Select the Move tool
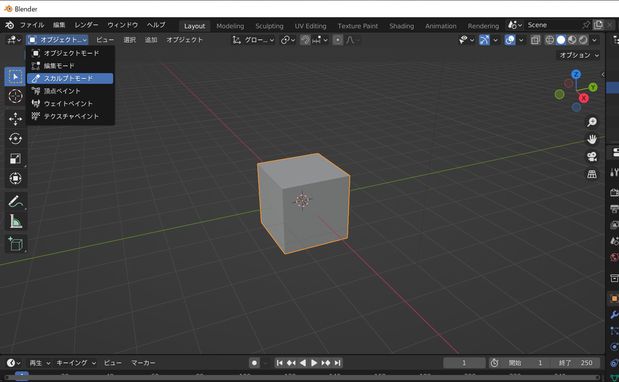Image resolution: width=619 pixels, height=382 pixels. coord(15,119)
